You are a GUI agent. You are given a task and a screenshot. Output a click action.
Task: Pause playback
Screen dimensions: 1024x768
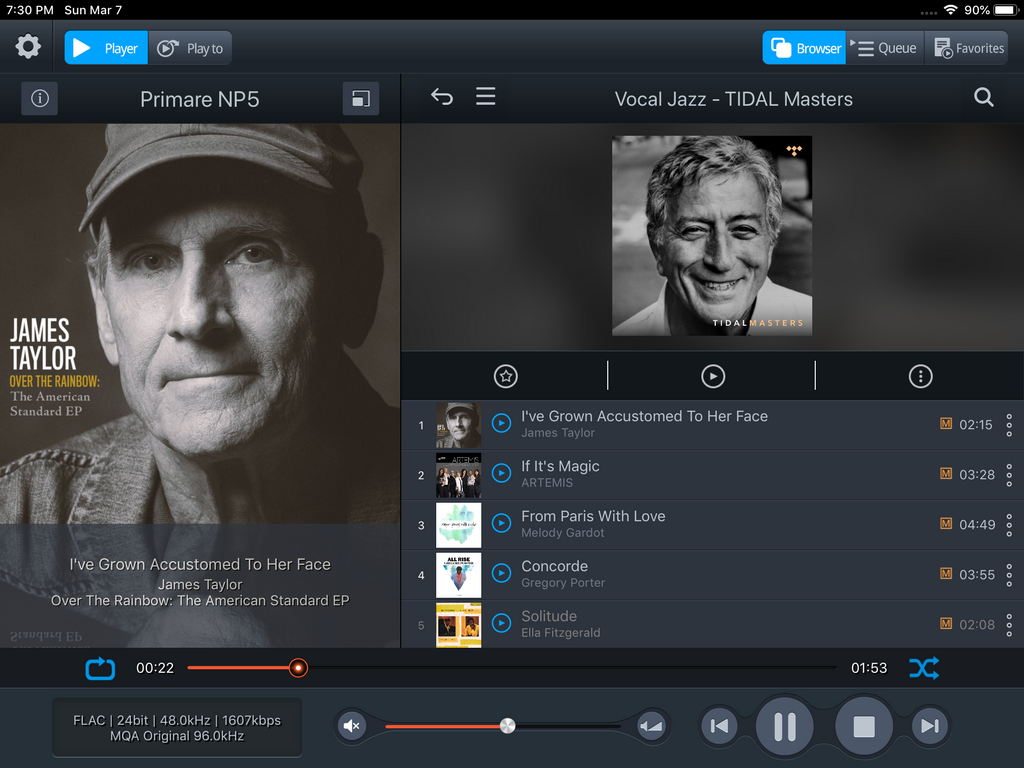[x=784, y=726]
